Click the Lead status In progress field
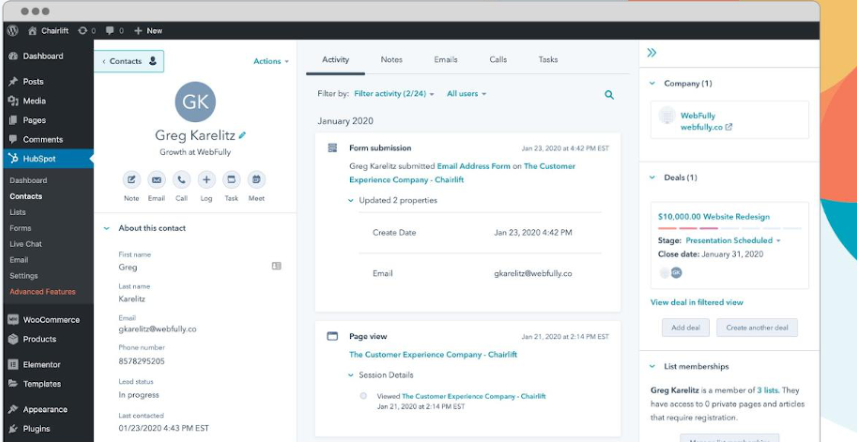This screenshot has width=857, height=446. [x=139, y=395]
